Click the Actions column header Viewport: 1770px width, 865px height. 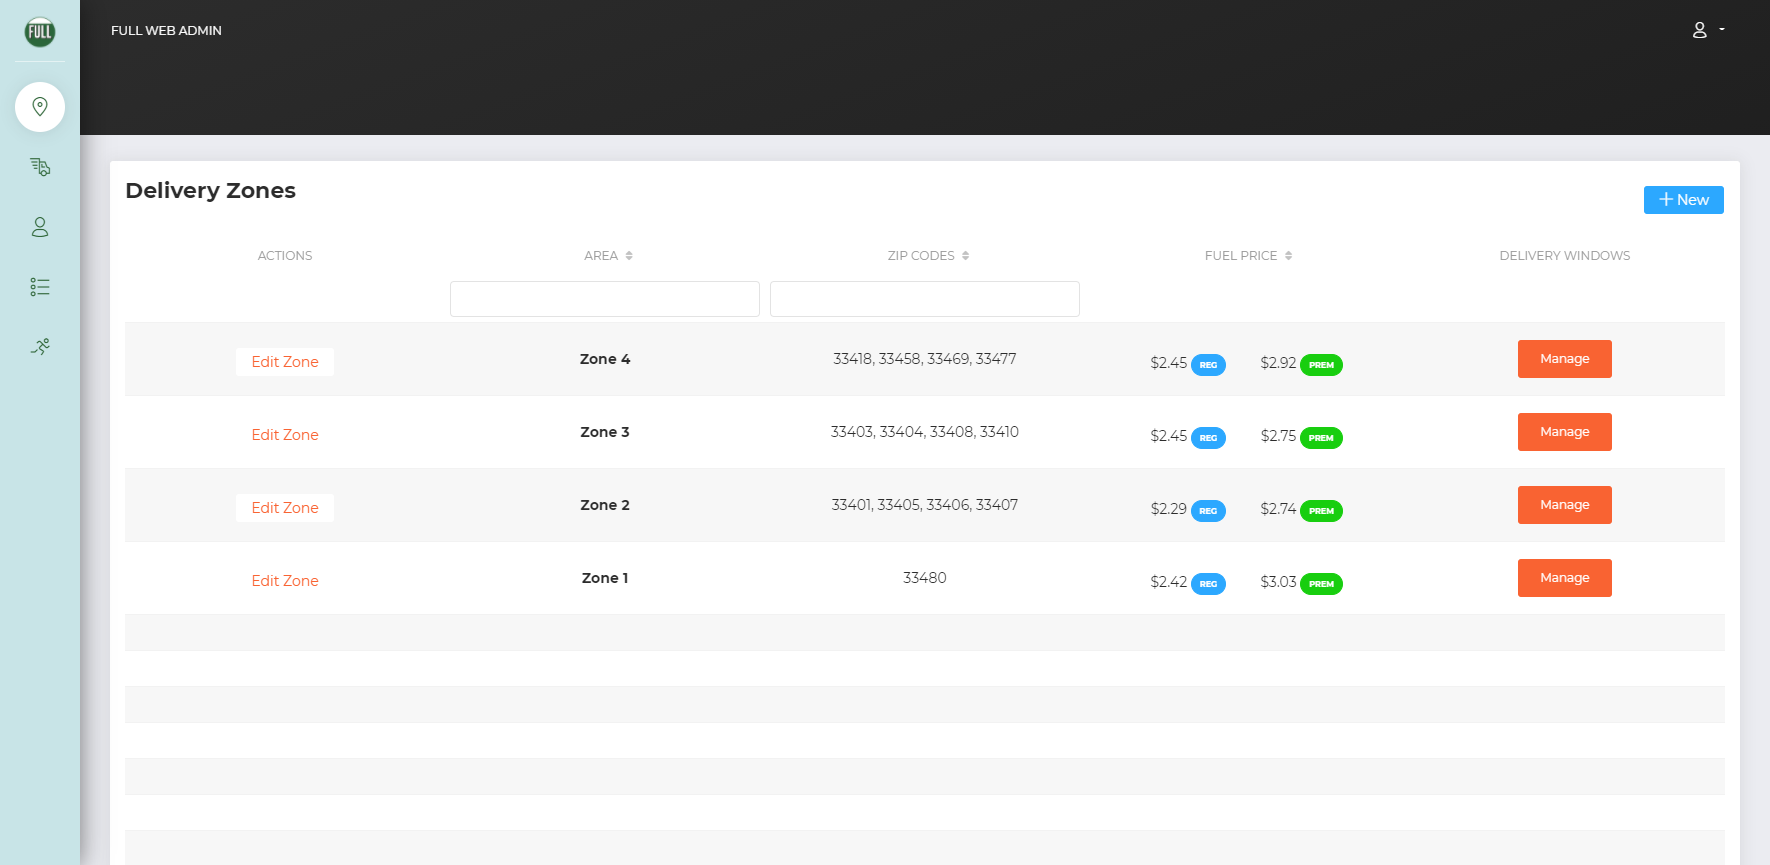(x=285, y=256)
